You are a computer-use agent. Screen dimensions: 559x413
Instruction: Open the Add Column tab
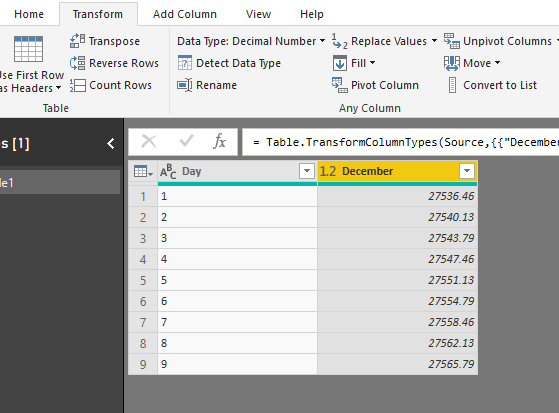coord(185,14)
